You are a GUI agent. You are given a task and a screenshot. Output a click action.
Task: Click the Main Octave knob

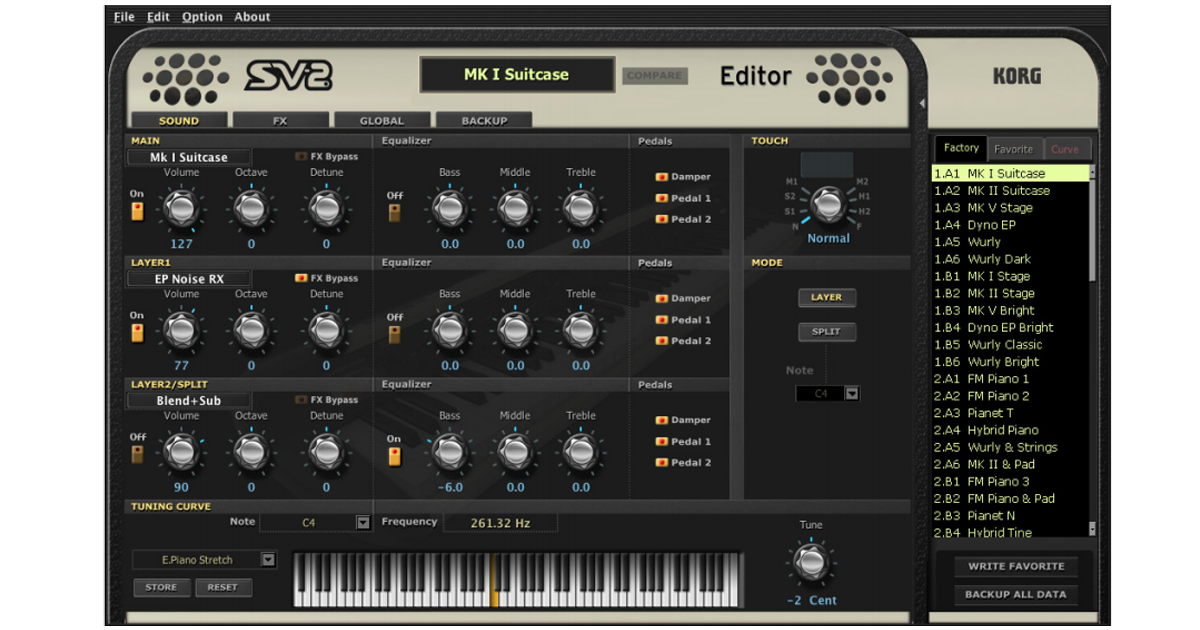pos(251,208)
